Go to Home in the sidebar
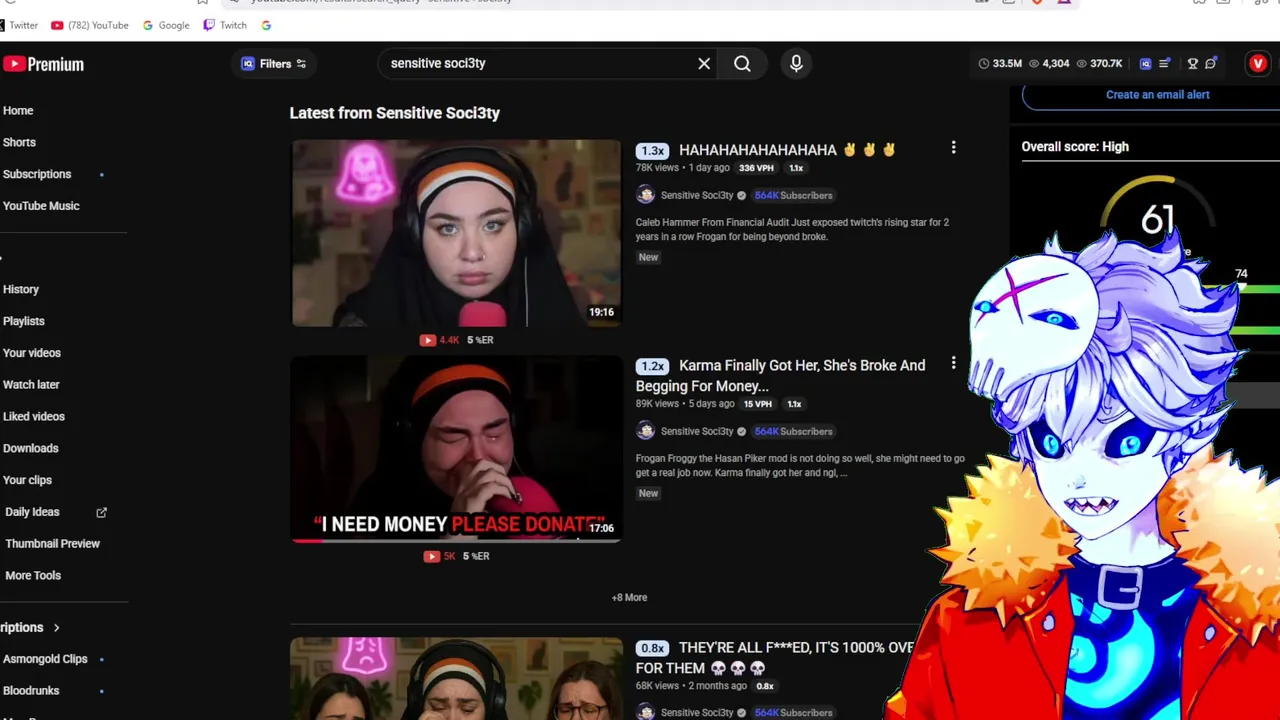1280x720 pixels. click(x=18, y=111)
